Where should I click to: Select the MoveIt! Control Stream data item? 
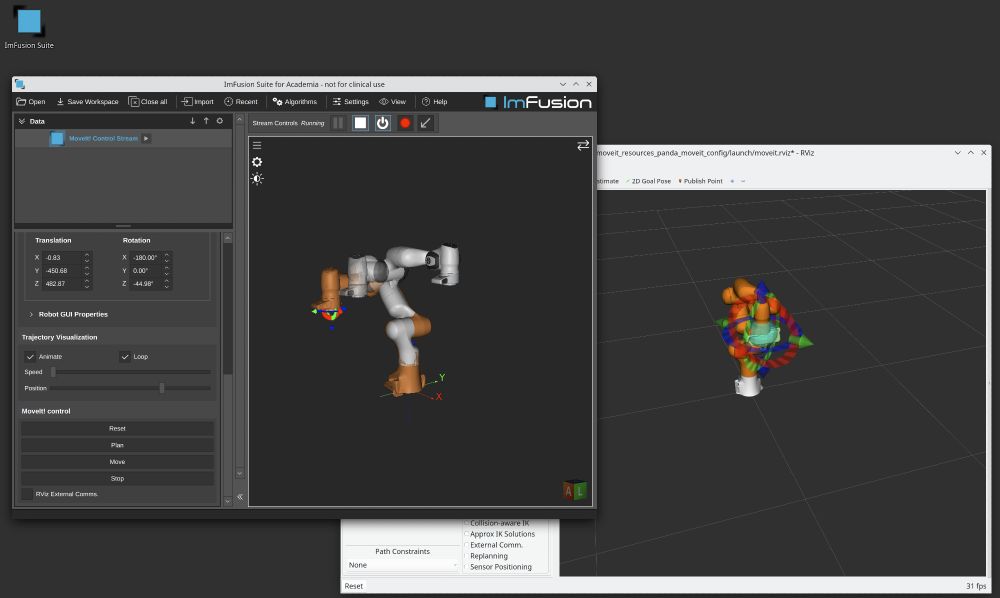pos(103,138)
